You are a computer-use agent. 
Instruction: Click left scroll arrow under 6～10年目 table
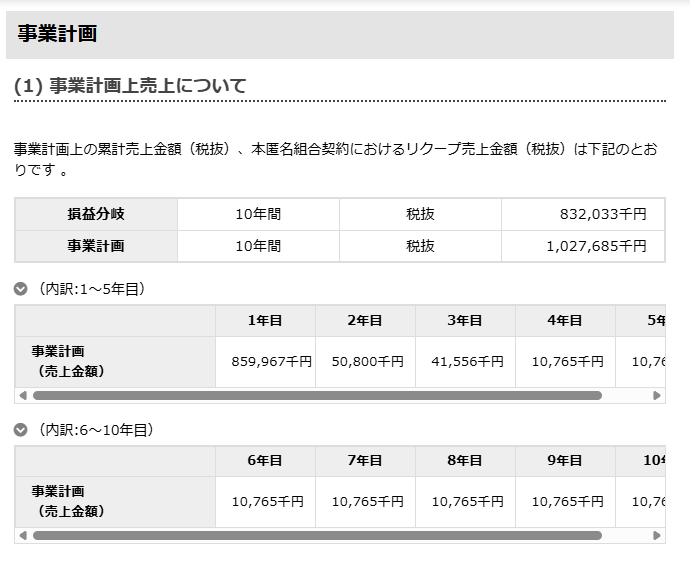(x=23, y=536)
